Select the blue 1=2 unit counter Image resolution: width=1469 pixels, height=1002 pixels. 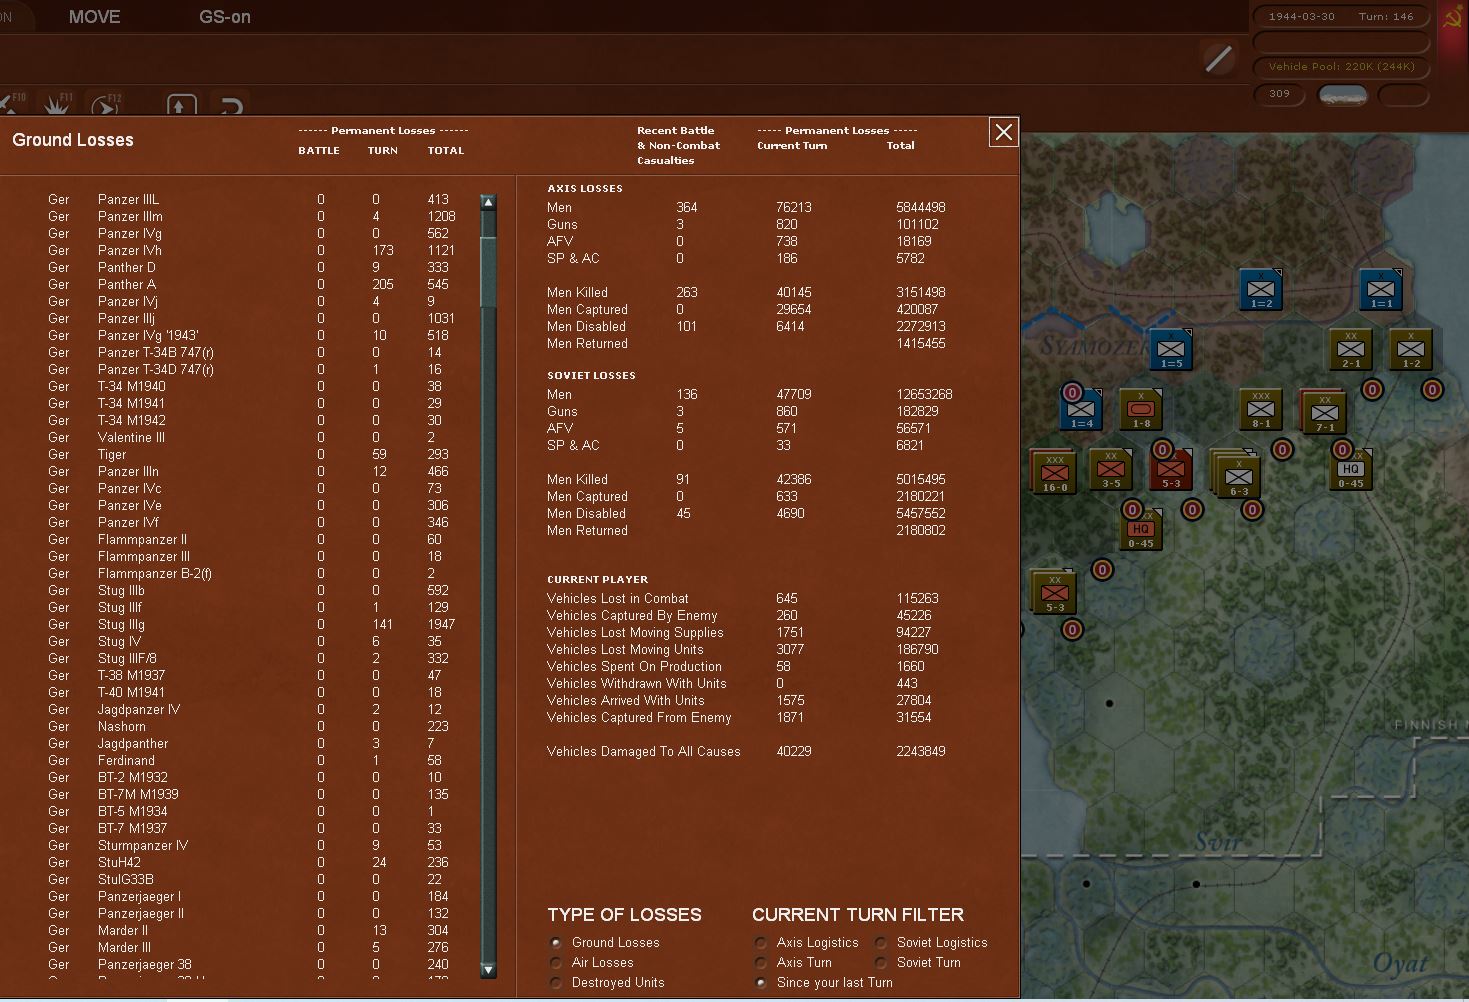[x=1261, y=290]
